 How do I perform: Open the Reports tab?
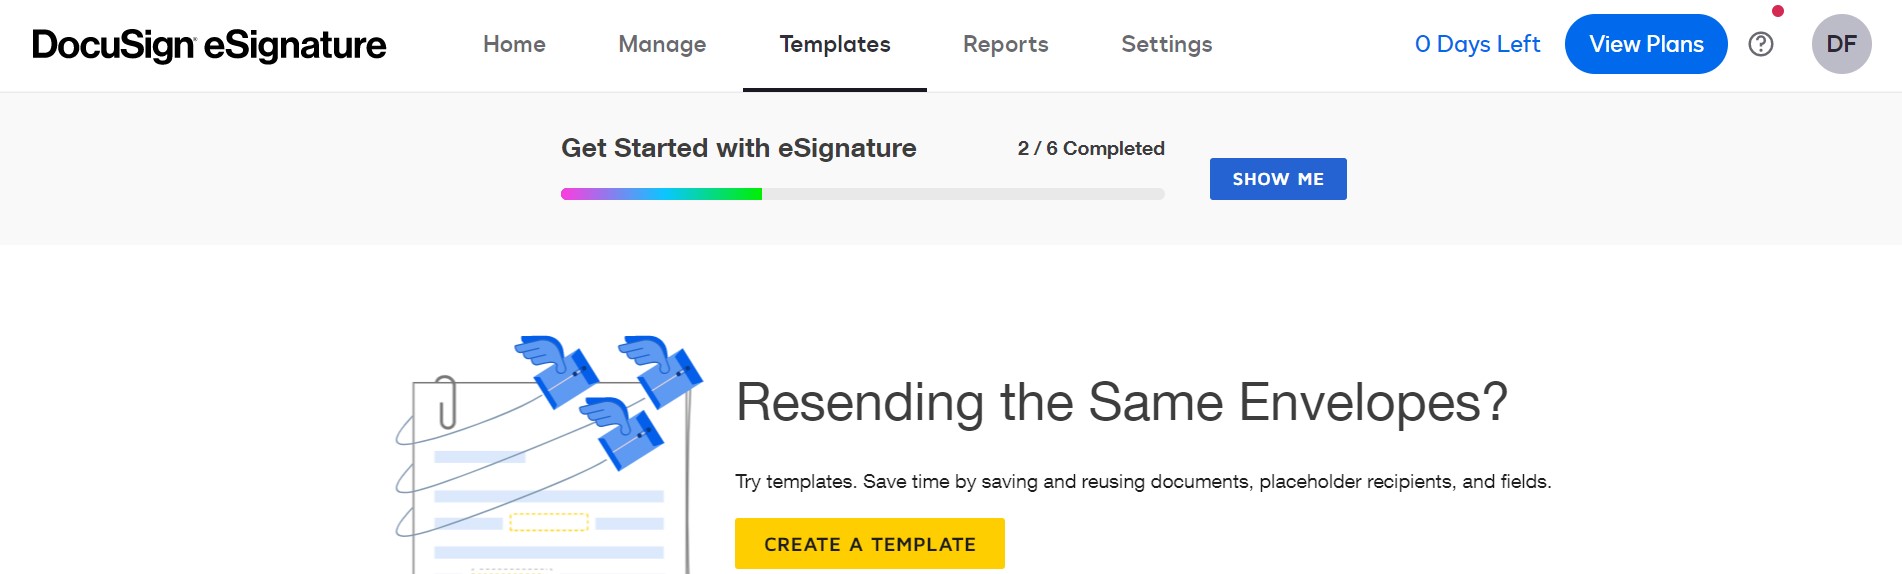click(x=1005, y=44)
